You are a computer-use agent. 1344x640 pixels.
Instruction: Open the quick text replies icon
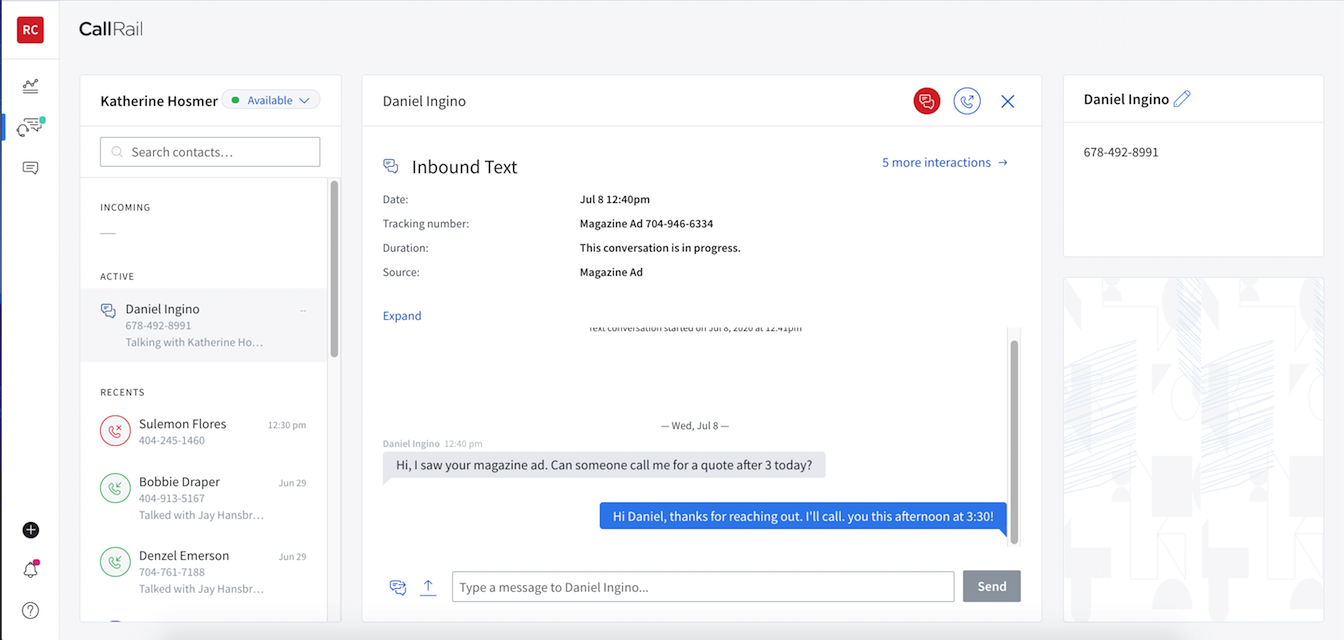[398, 587]
